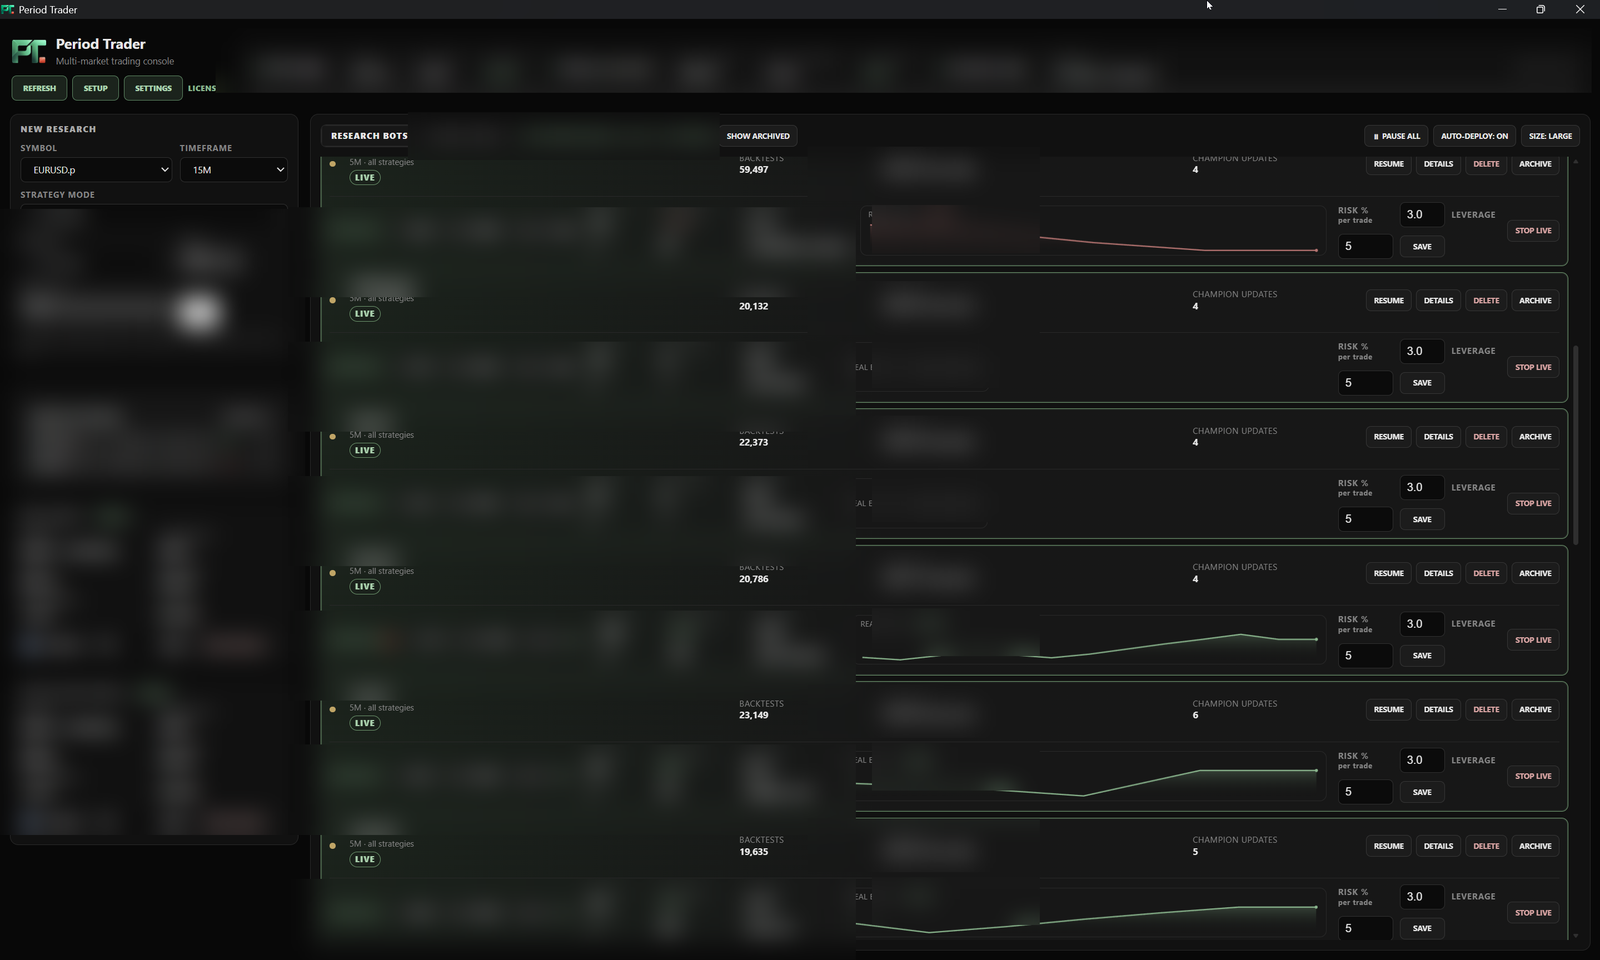Resume the bot with 23,149 backtests

1388,710
